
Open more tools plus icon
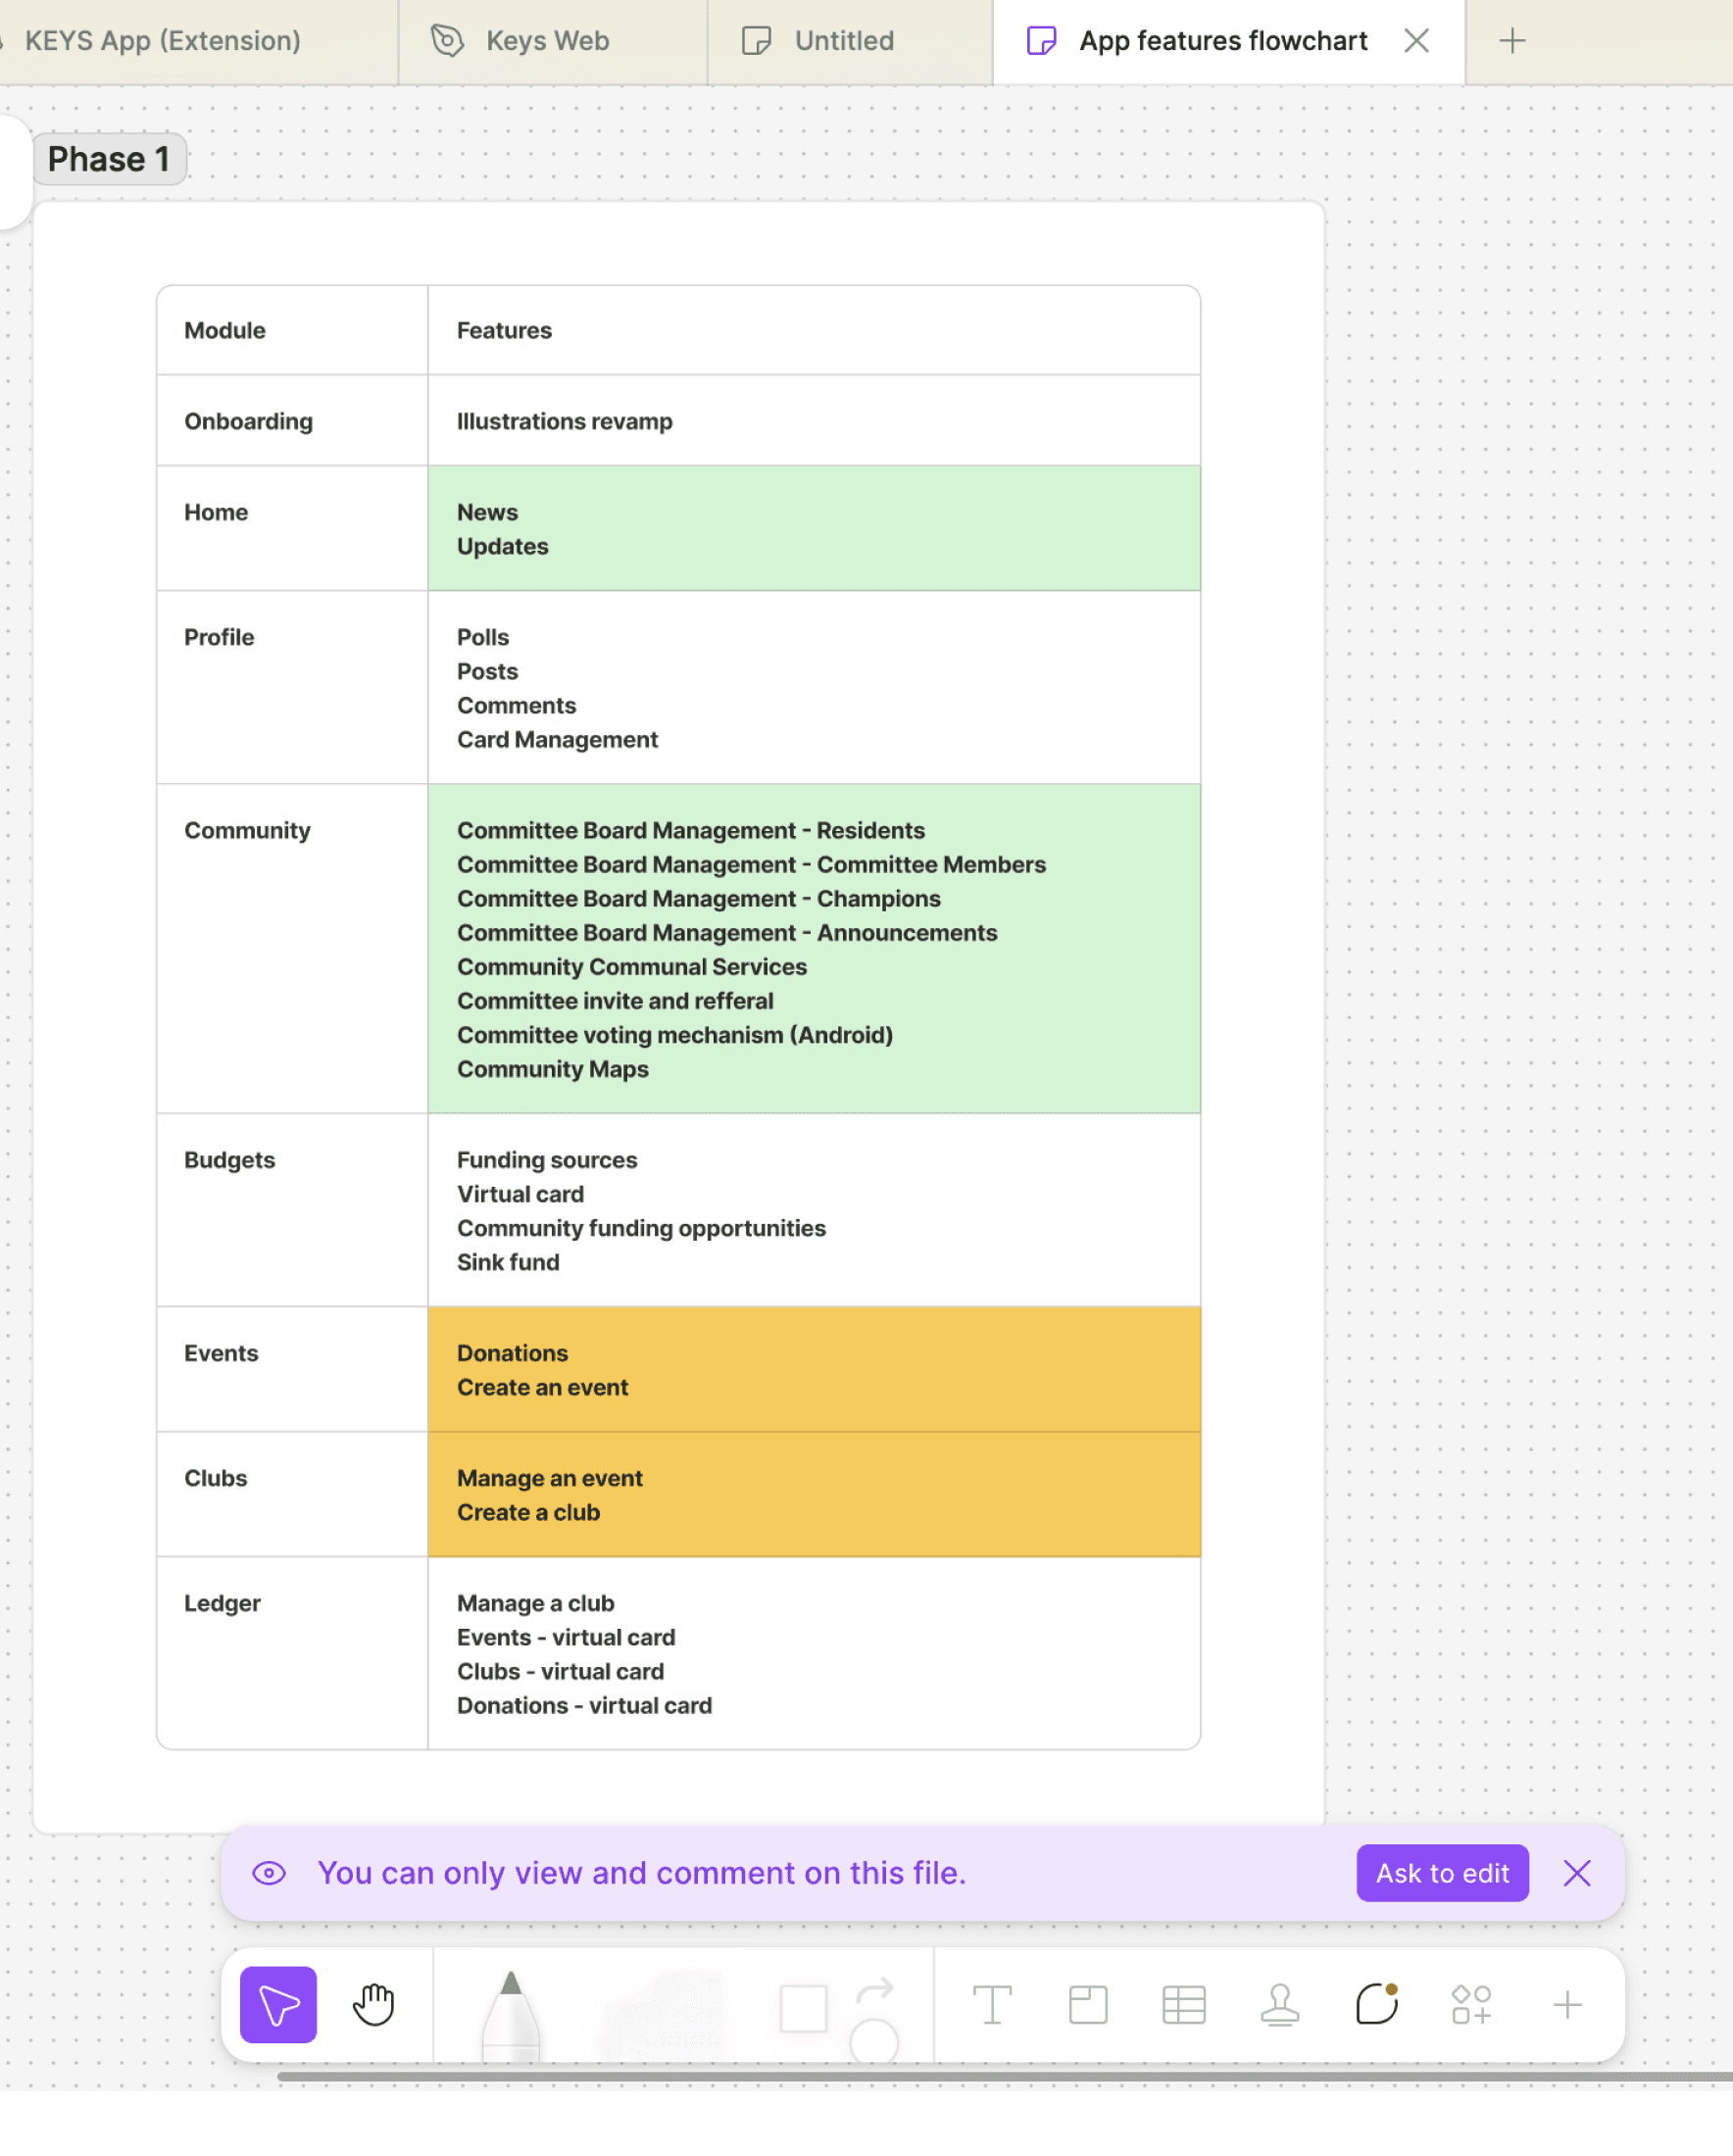(1567, 2005)
